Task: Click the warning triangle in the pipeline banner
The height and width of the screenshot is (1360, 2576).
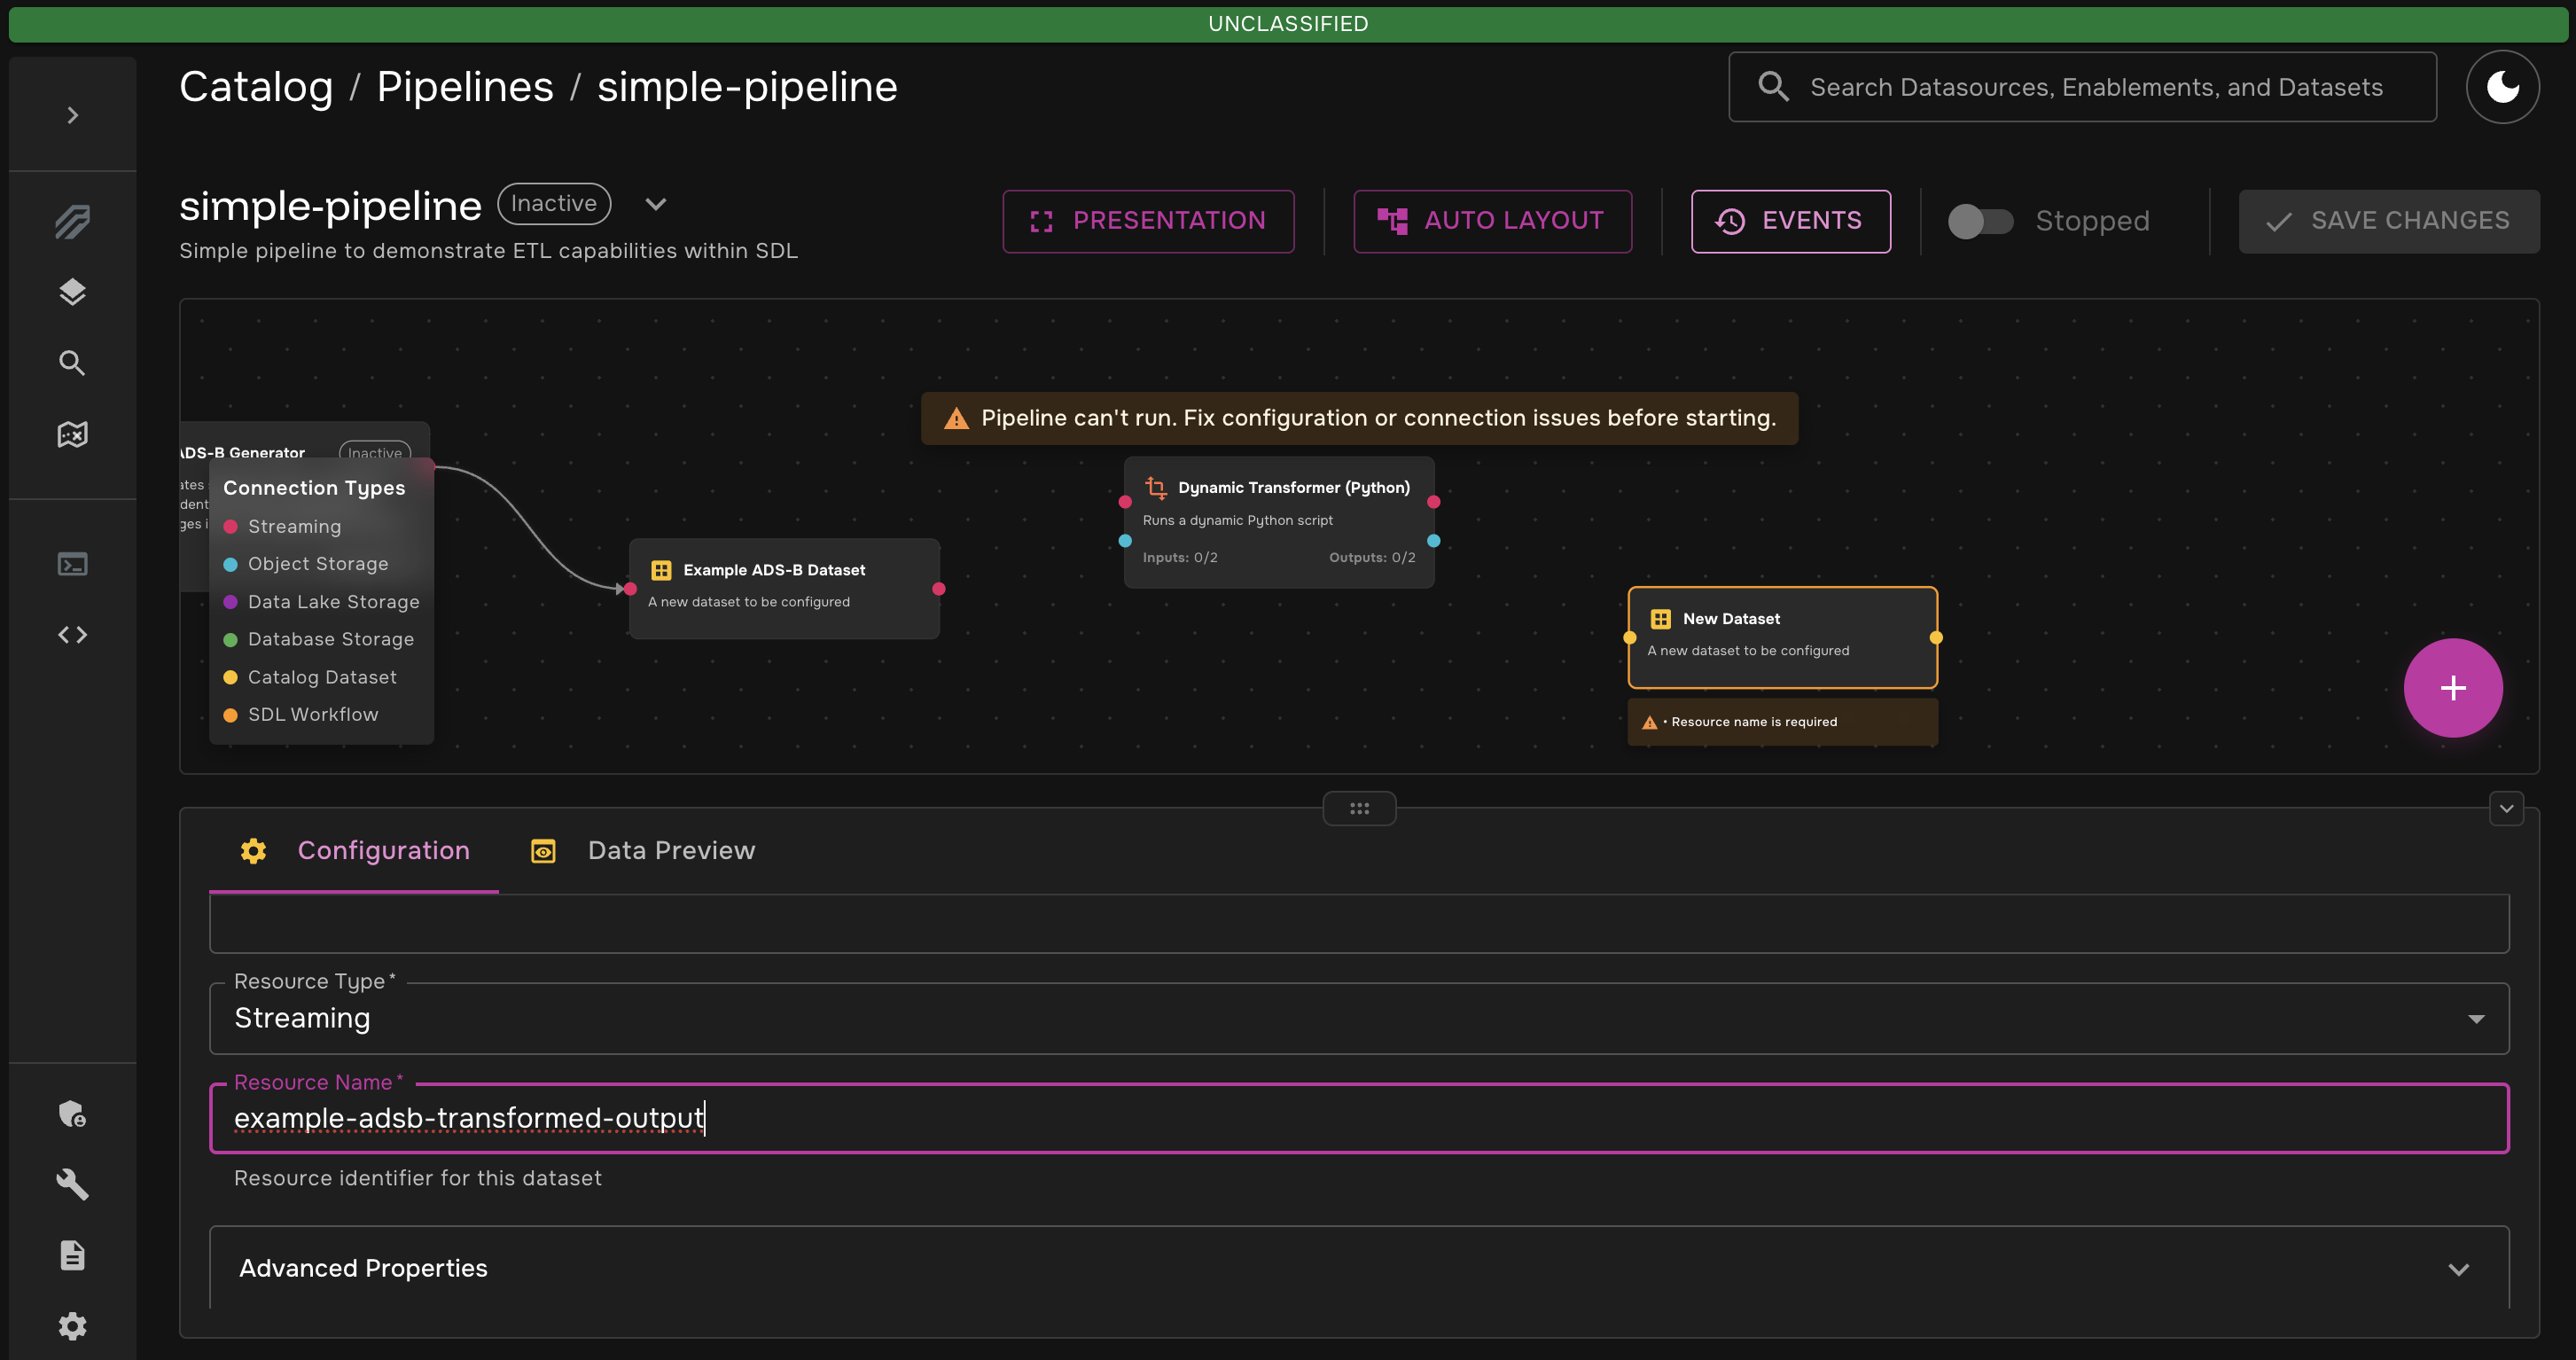Action: pos(956,419)
